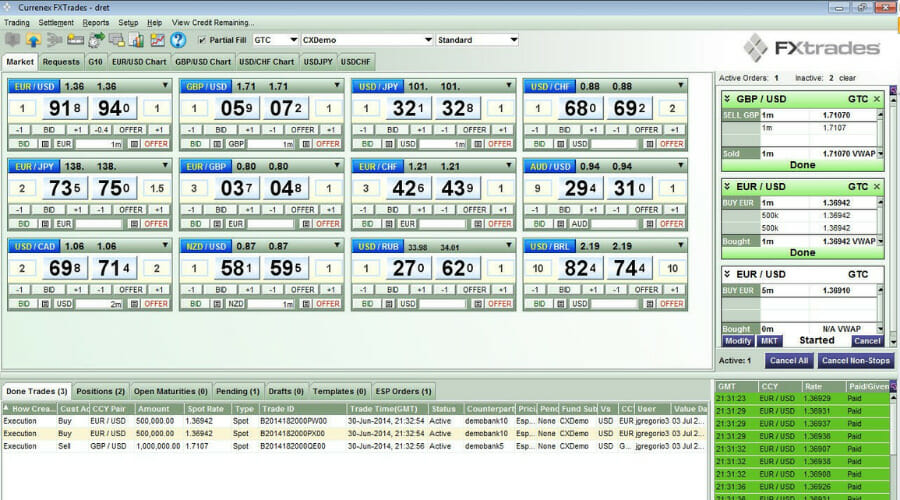Click the USD/CAD amount field showing 2m
This screenshot has height=500, width=900.
pyautogui.click(x=99, y=304)
